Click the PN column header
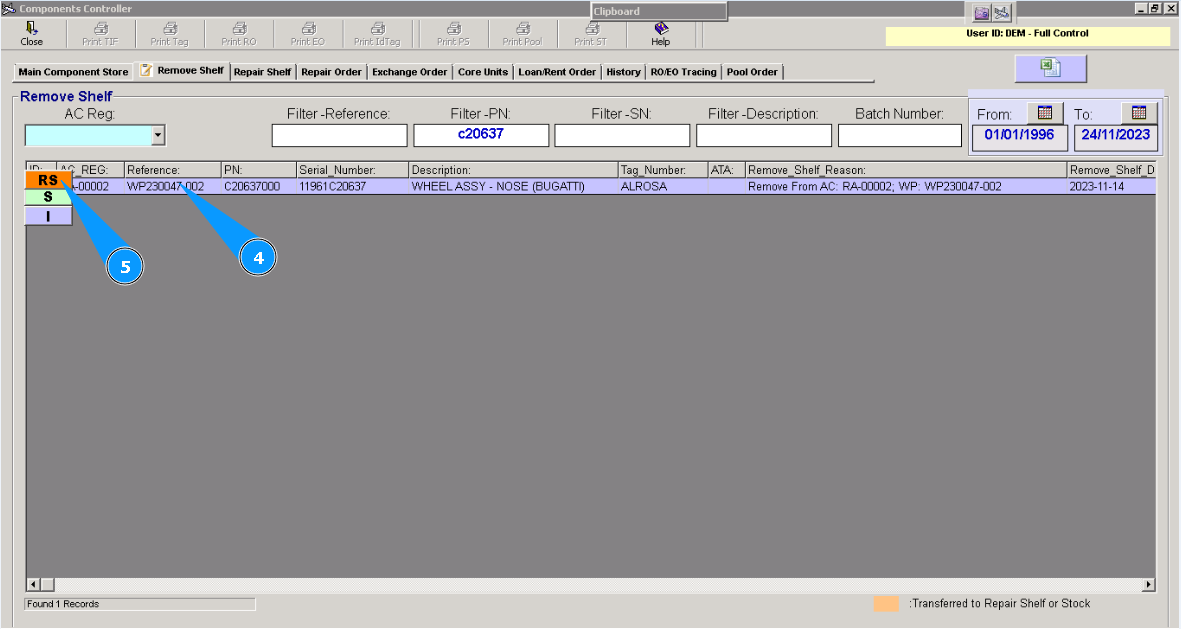This screenshot has height=630, width=1181. coord(258,170)
